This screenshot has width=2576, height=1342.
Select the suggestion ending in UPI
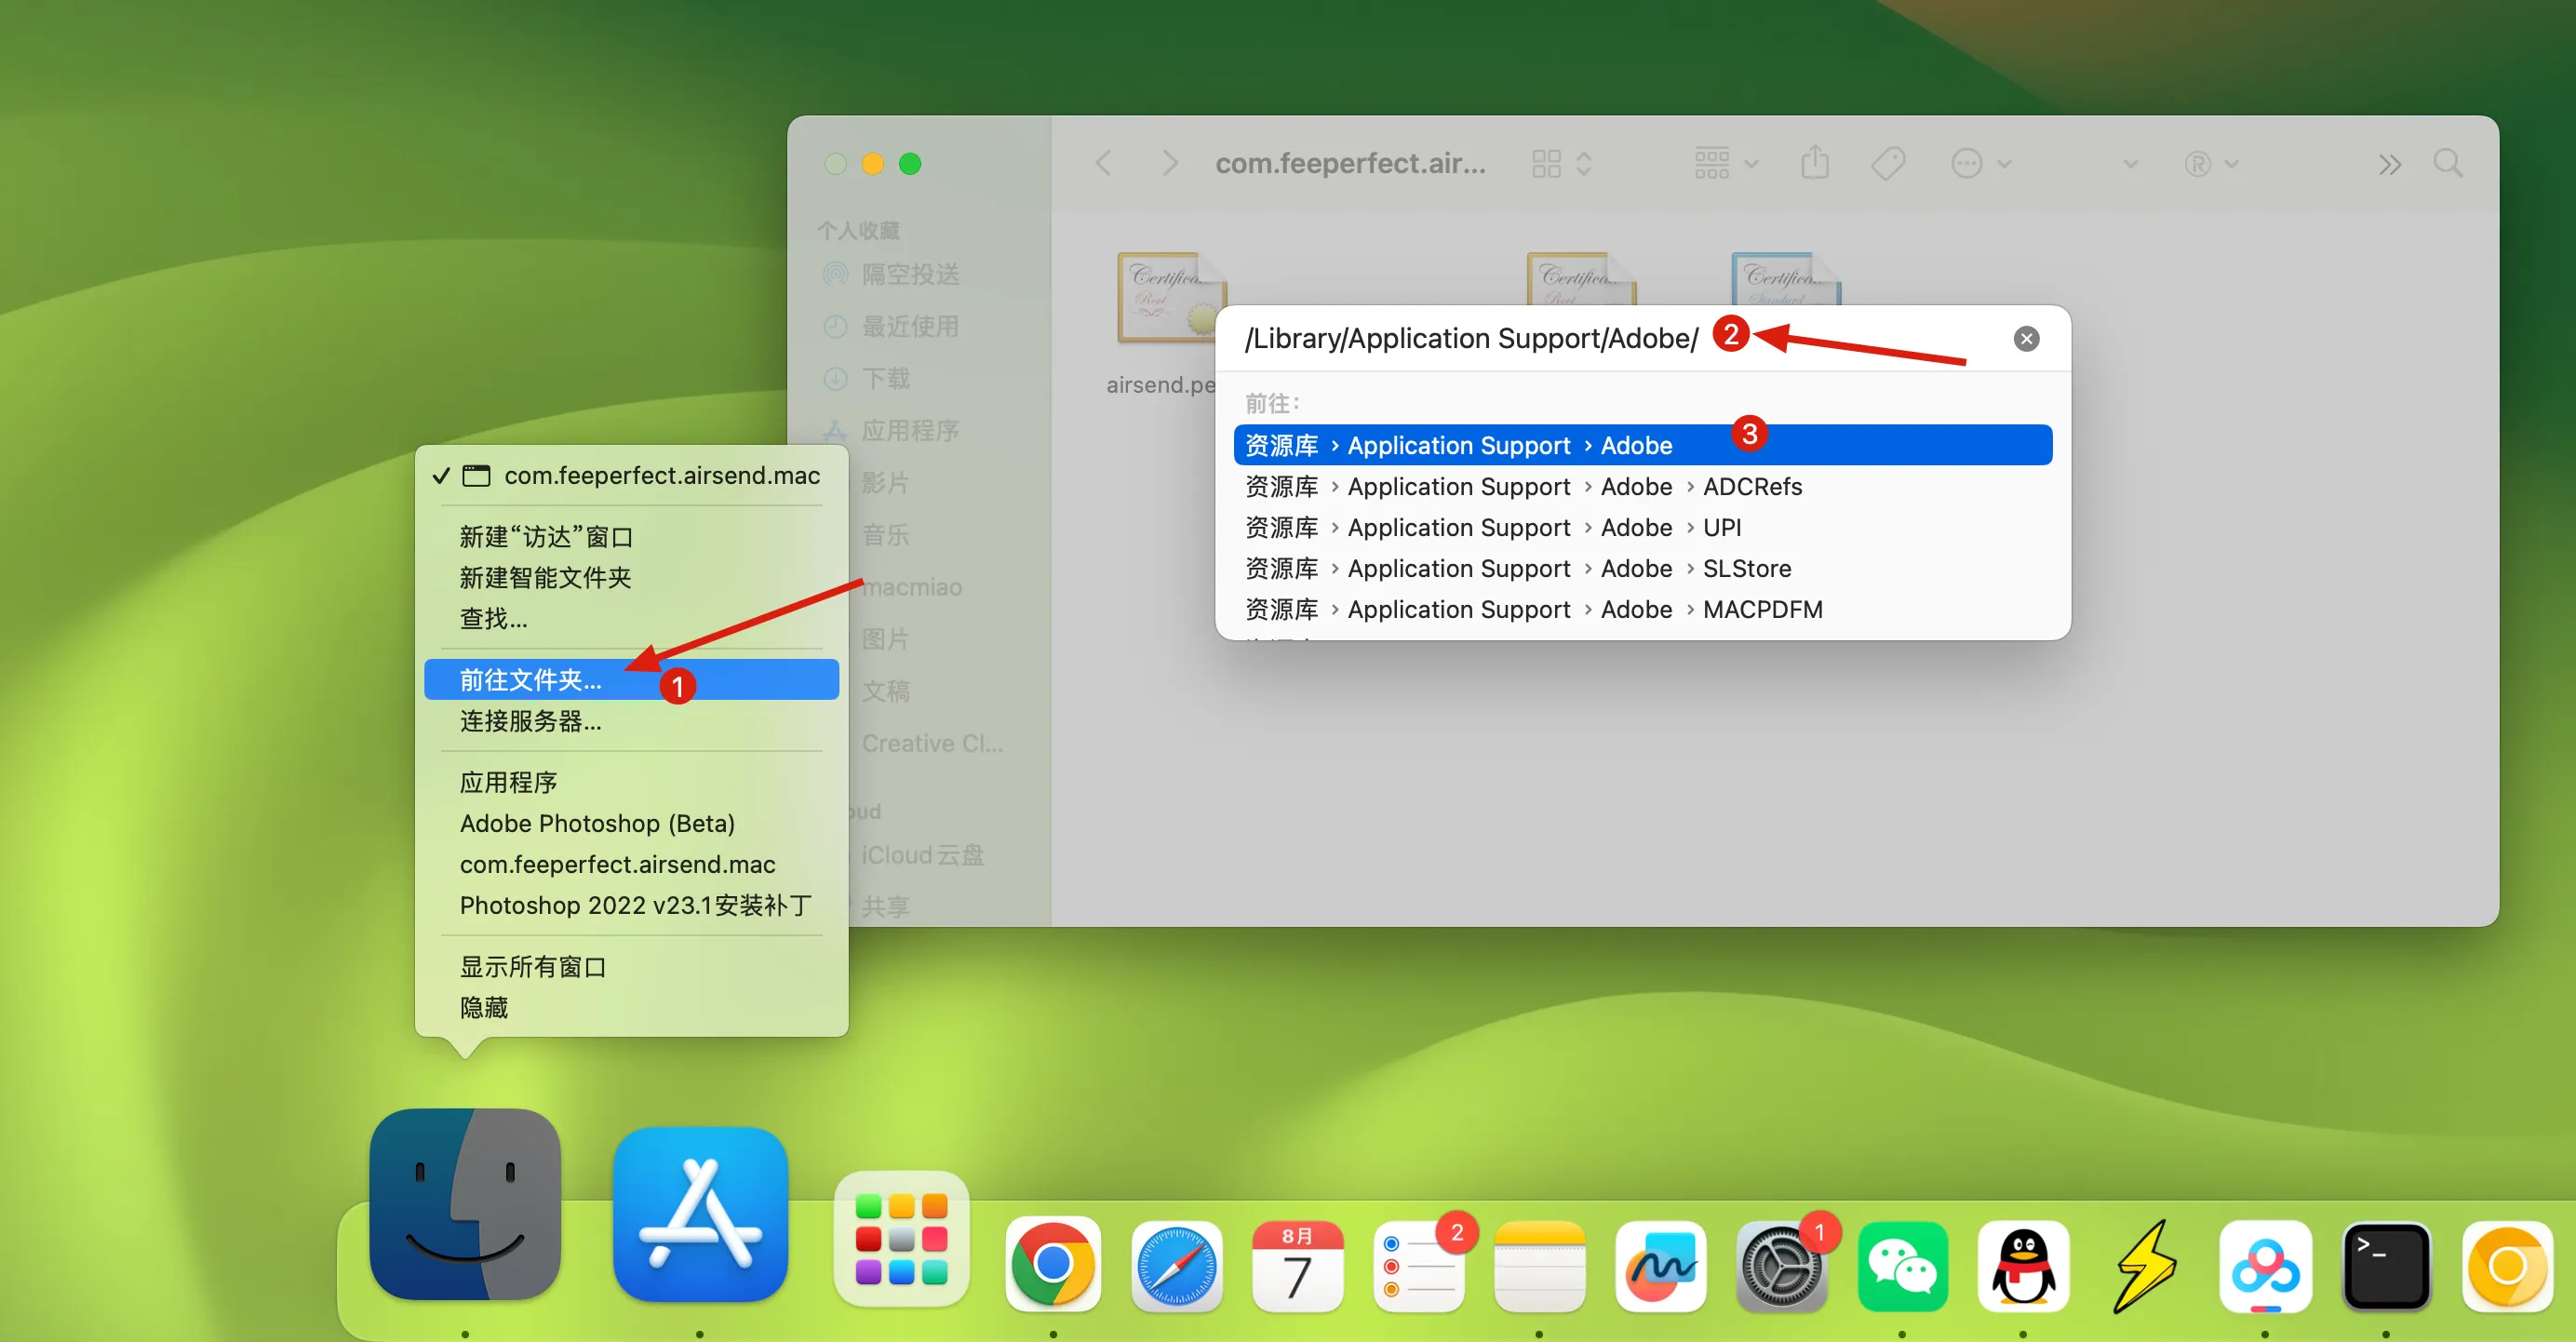click(x=1643, y=527)
